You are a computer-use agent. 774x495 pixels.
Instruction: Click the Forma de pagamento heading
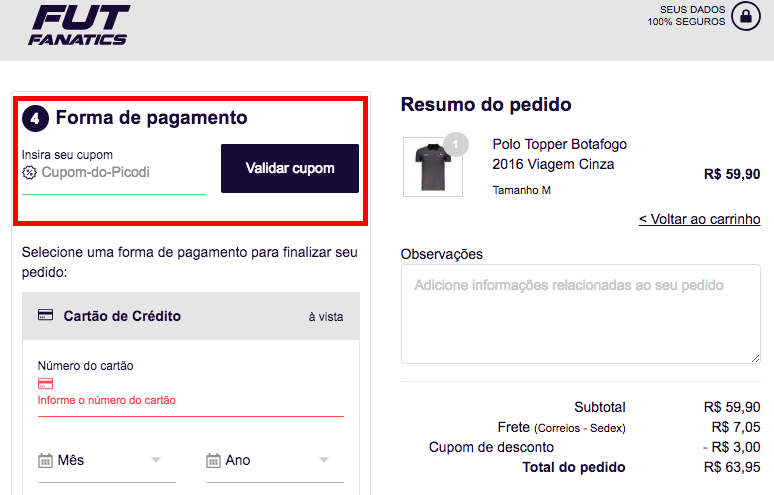click(151, 118)
